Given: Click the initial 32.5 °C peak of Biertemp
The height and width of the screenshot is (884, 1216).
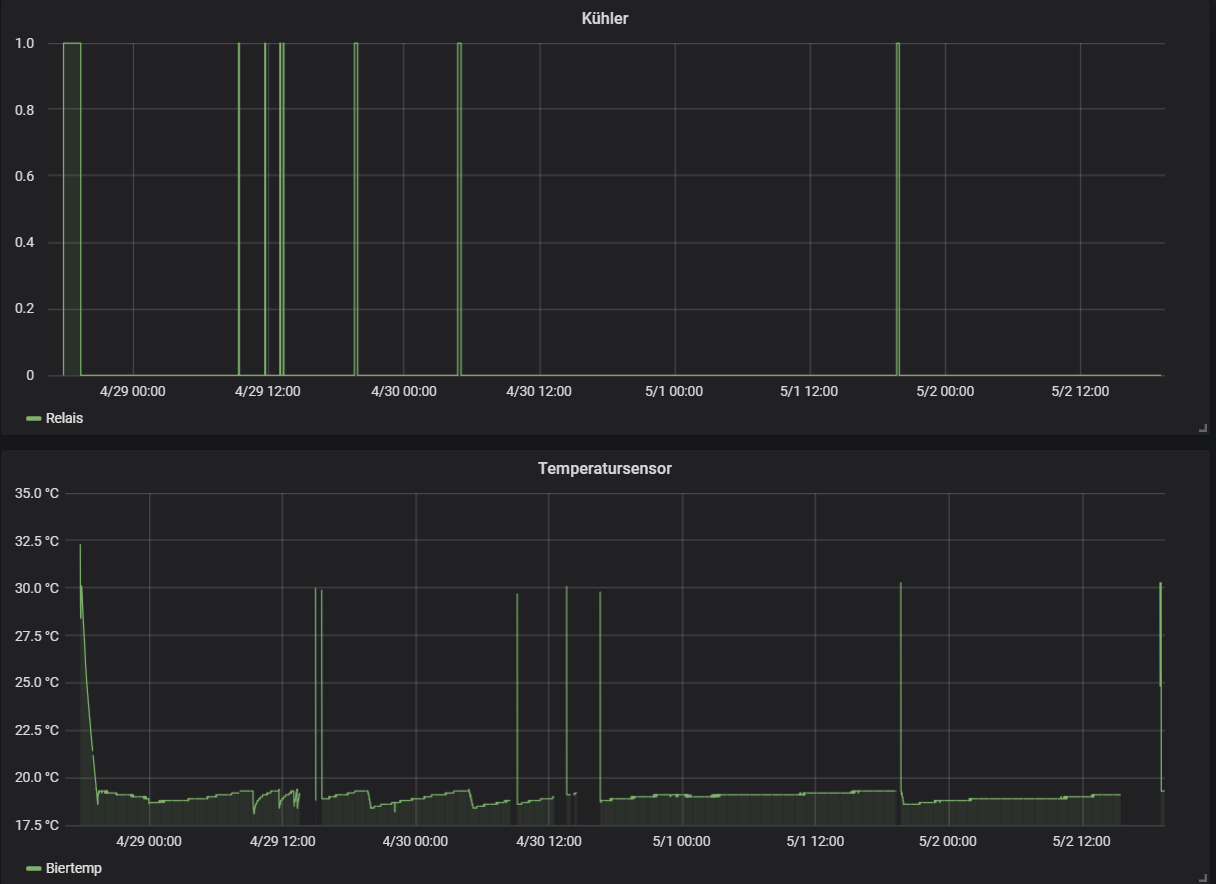Looking at the screenshot, I should click(x=80, y=547).
